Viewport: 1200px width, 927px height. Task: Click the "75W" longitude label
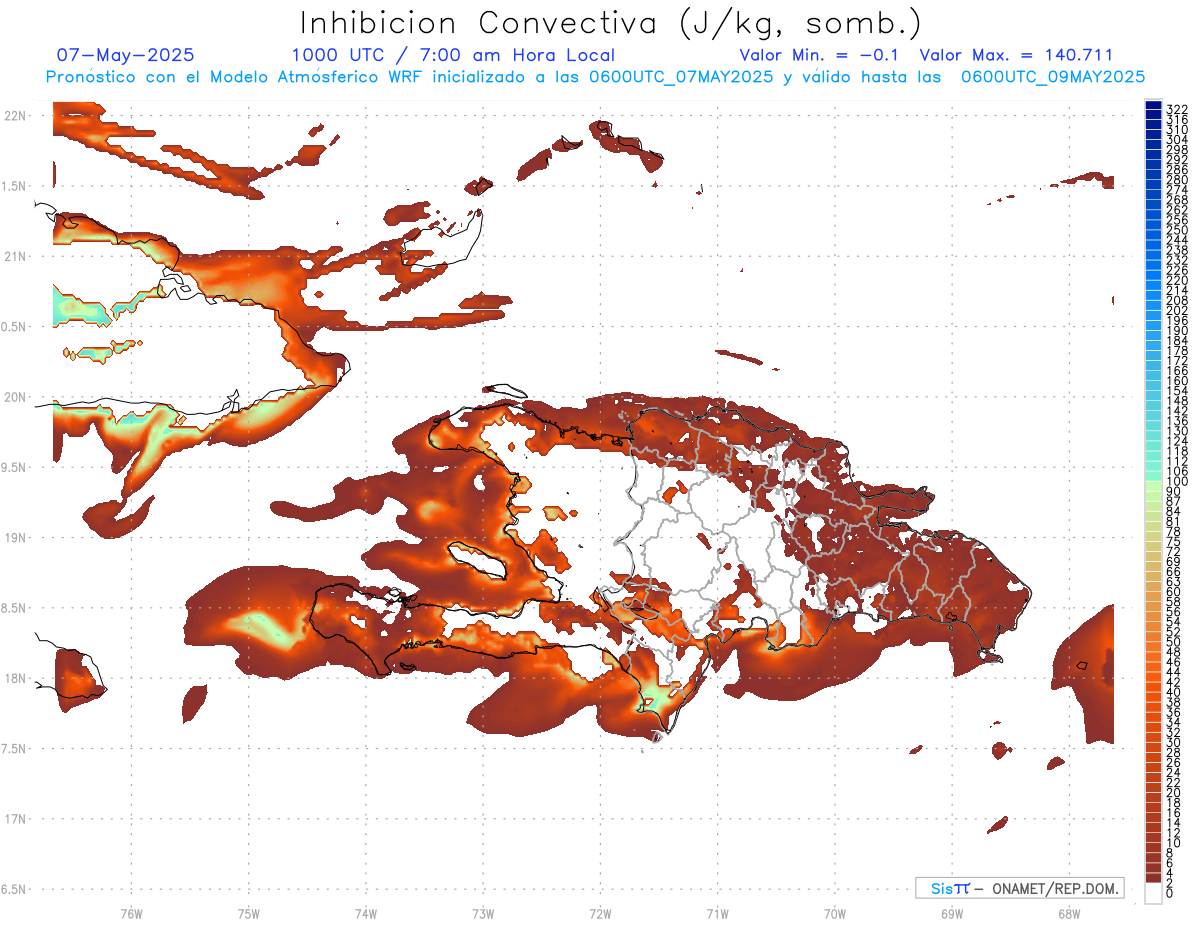[248, 912]
